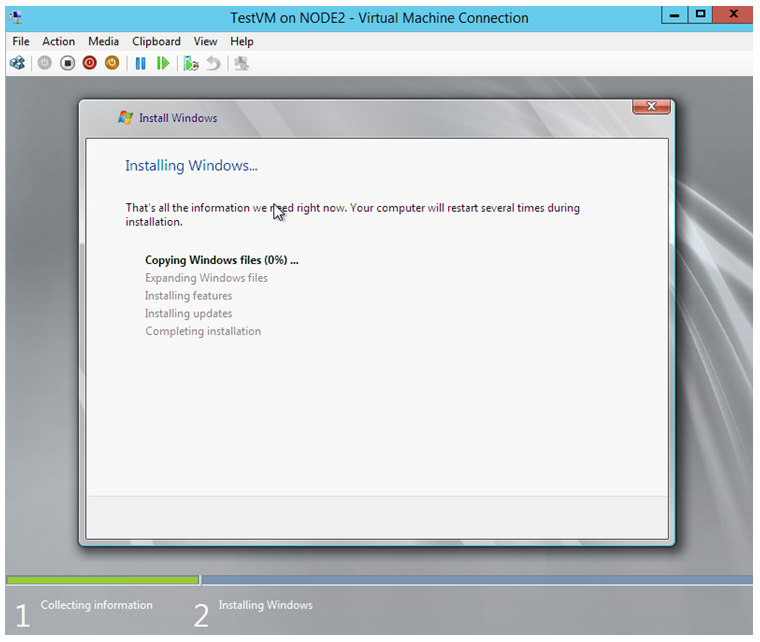Click the Install Windows logo icon
The width and height of the screenshot is (760, 642).
pos(126,118)
